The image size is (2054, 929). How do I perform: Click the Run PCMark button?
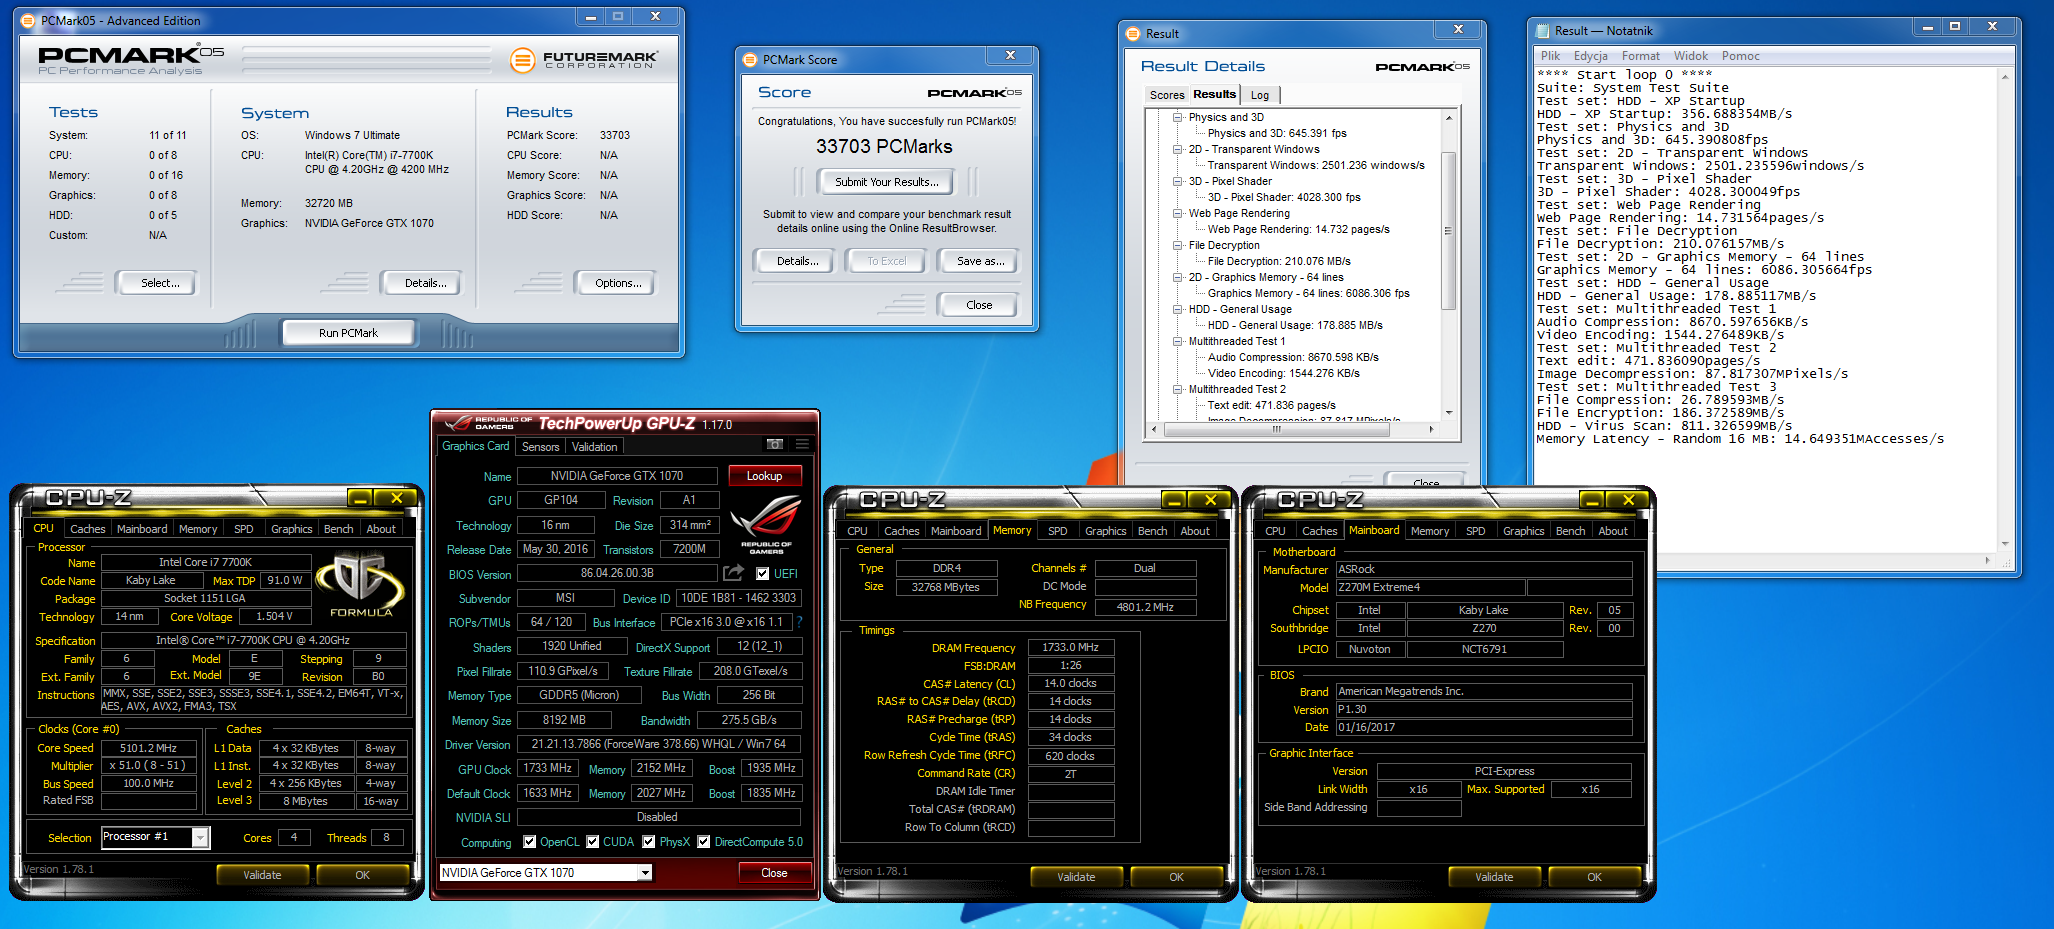click(x=348, y=333)
